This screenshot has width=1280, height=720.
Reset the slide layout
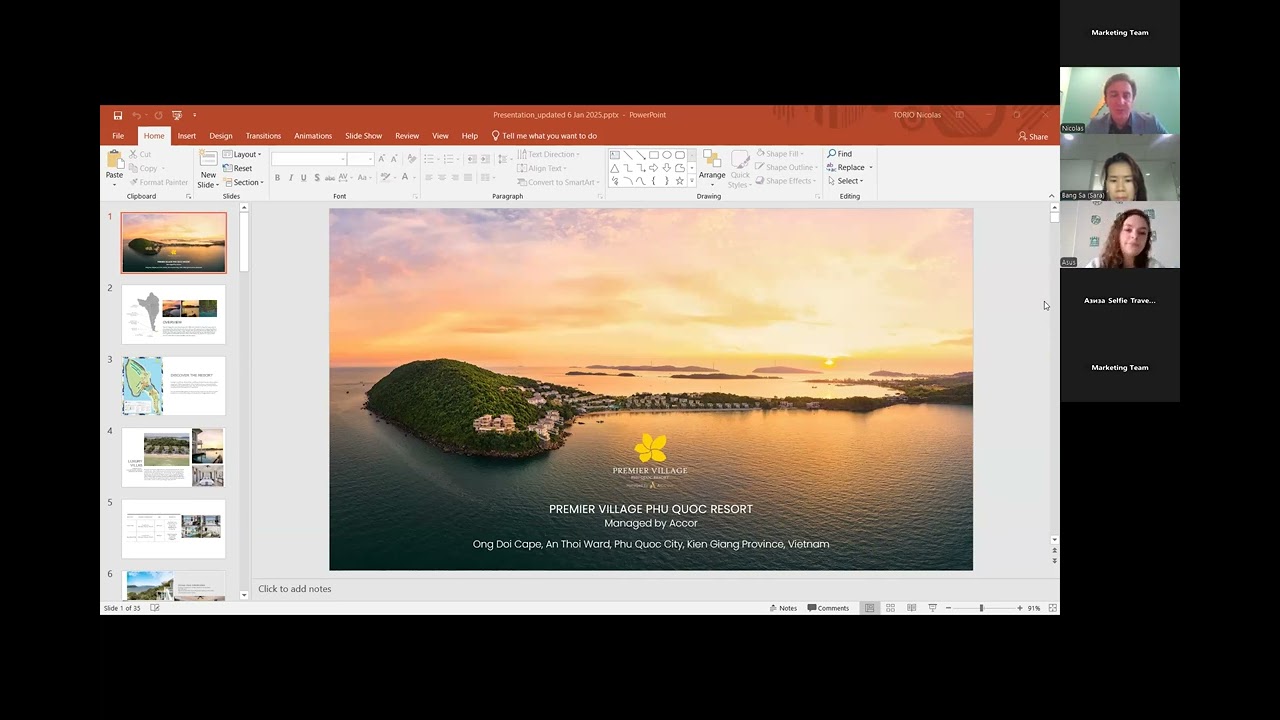(x=237, y=168)
